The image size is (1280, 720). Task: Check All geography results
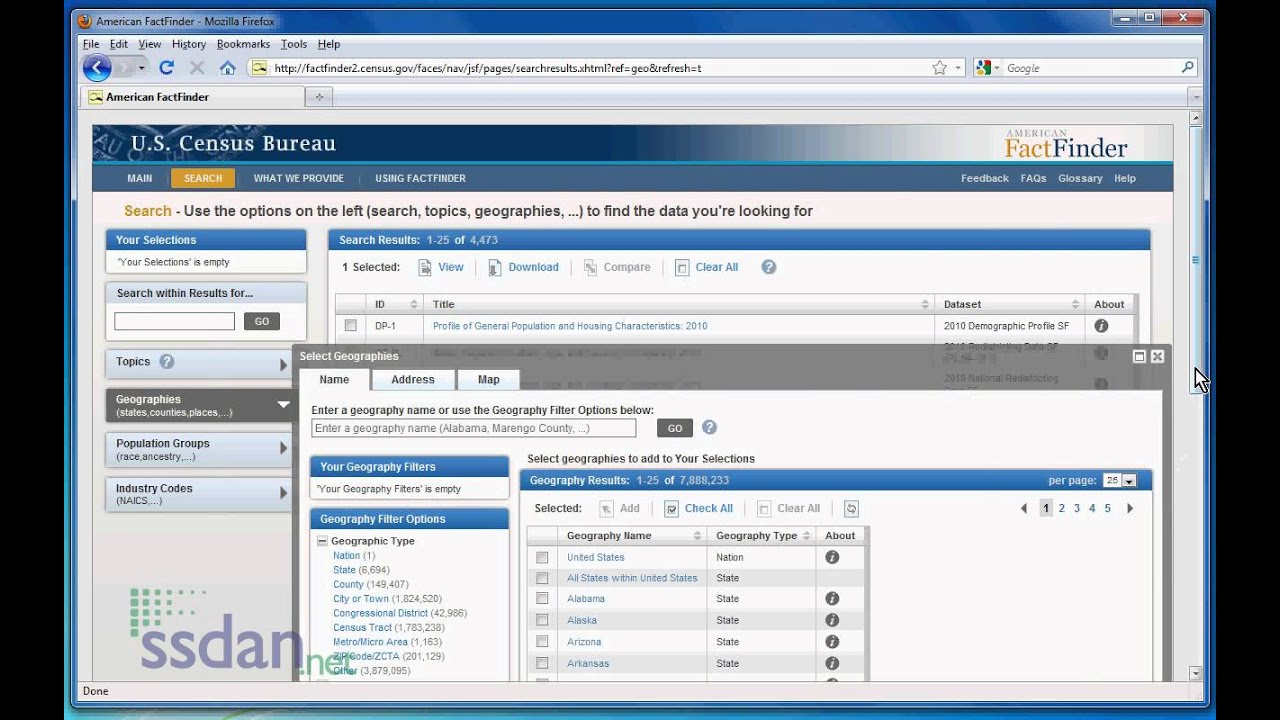[x=698, y=508]
